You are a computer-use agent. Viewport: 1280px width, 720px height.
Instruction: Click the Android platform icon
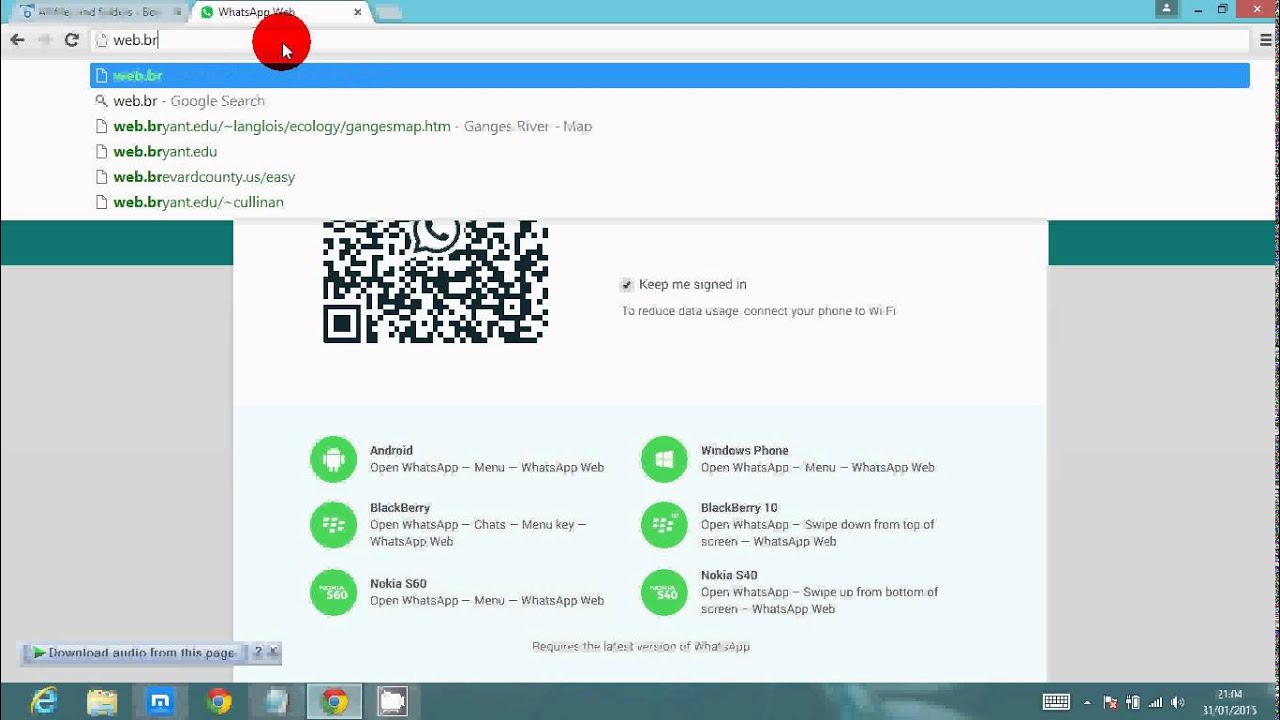[x=333, y=460]
